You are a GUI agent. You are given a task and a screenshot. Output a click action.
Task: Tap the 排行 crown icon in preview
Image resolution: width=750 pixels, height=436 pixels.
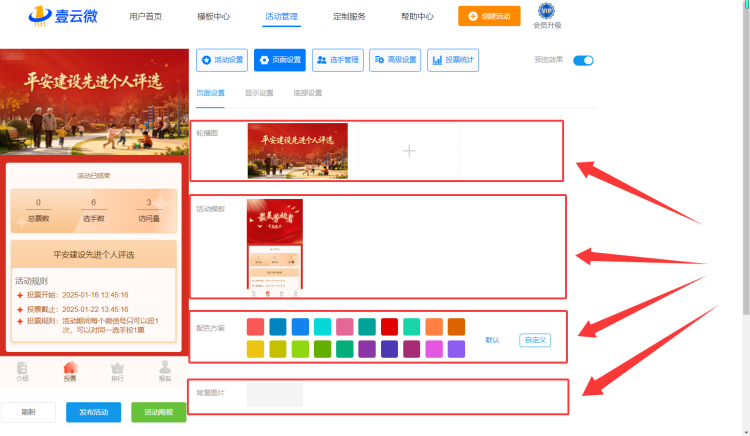coord(117,371)
